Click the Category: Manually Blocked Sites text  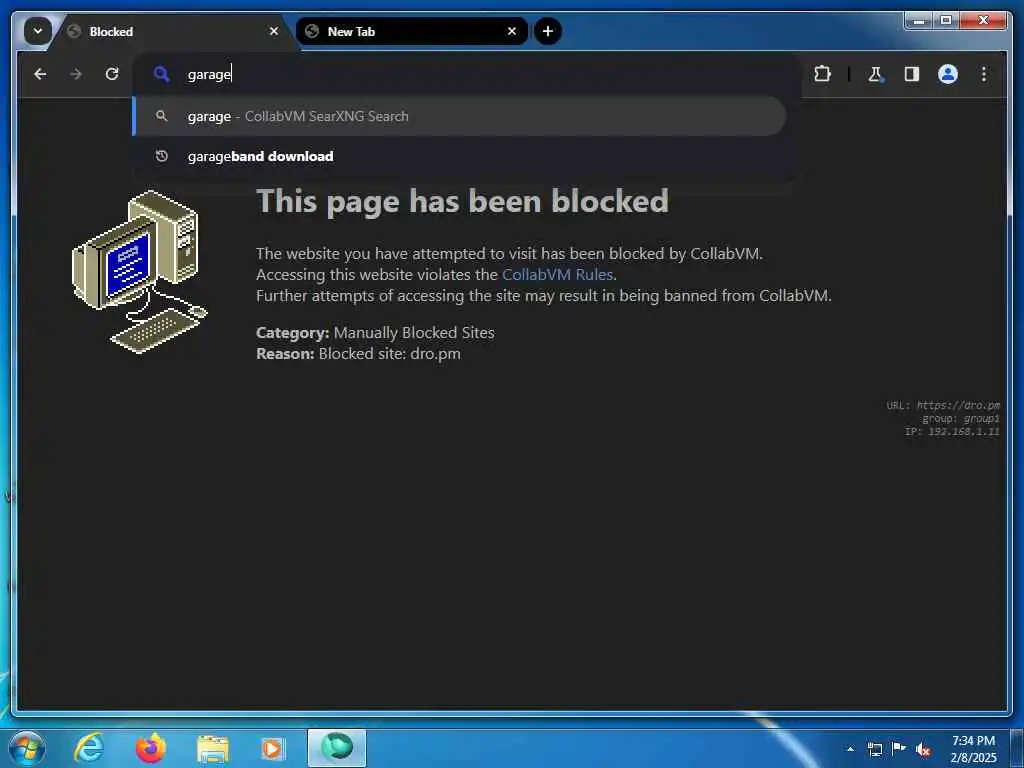375,332
